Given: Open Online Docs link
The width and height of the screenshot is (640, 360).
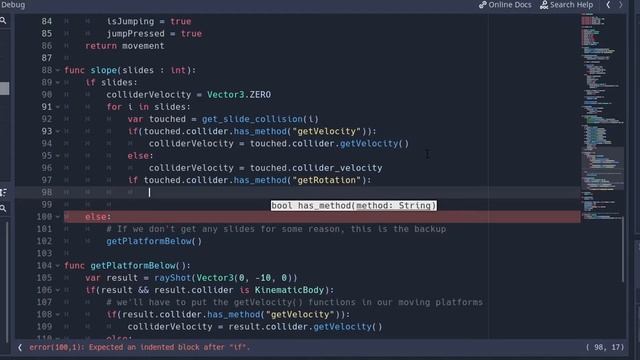Looking at the screenshot, I should 505,5.
